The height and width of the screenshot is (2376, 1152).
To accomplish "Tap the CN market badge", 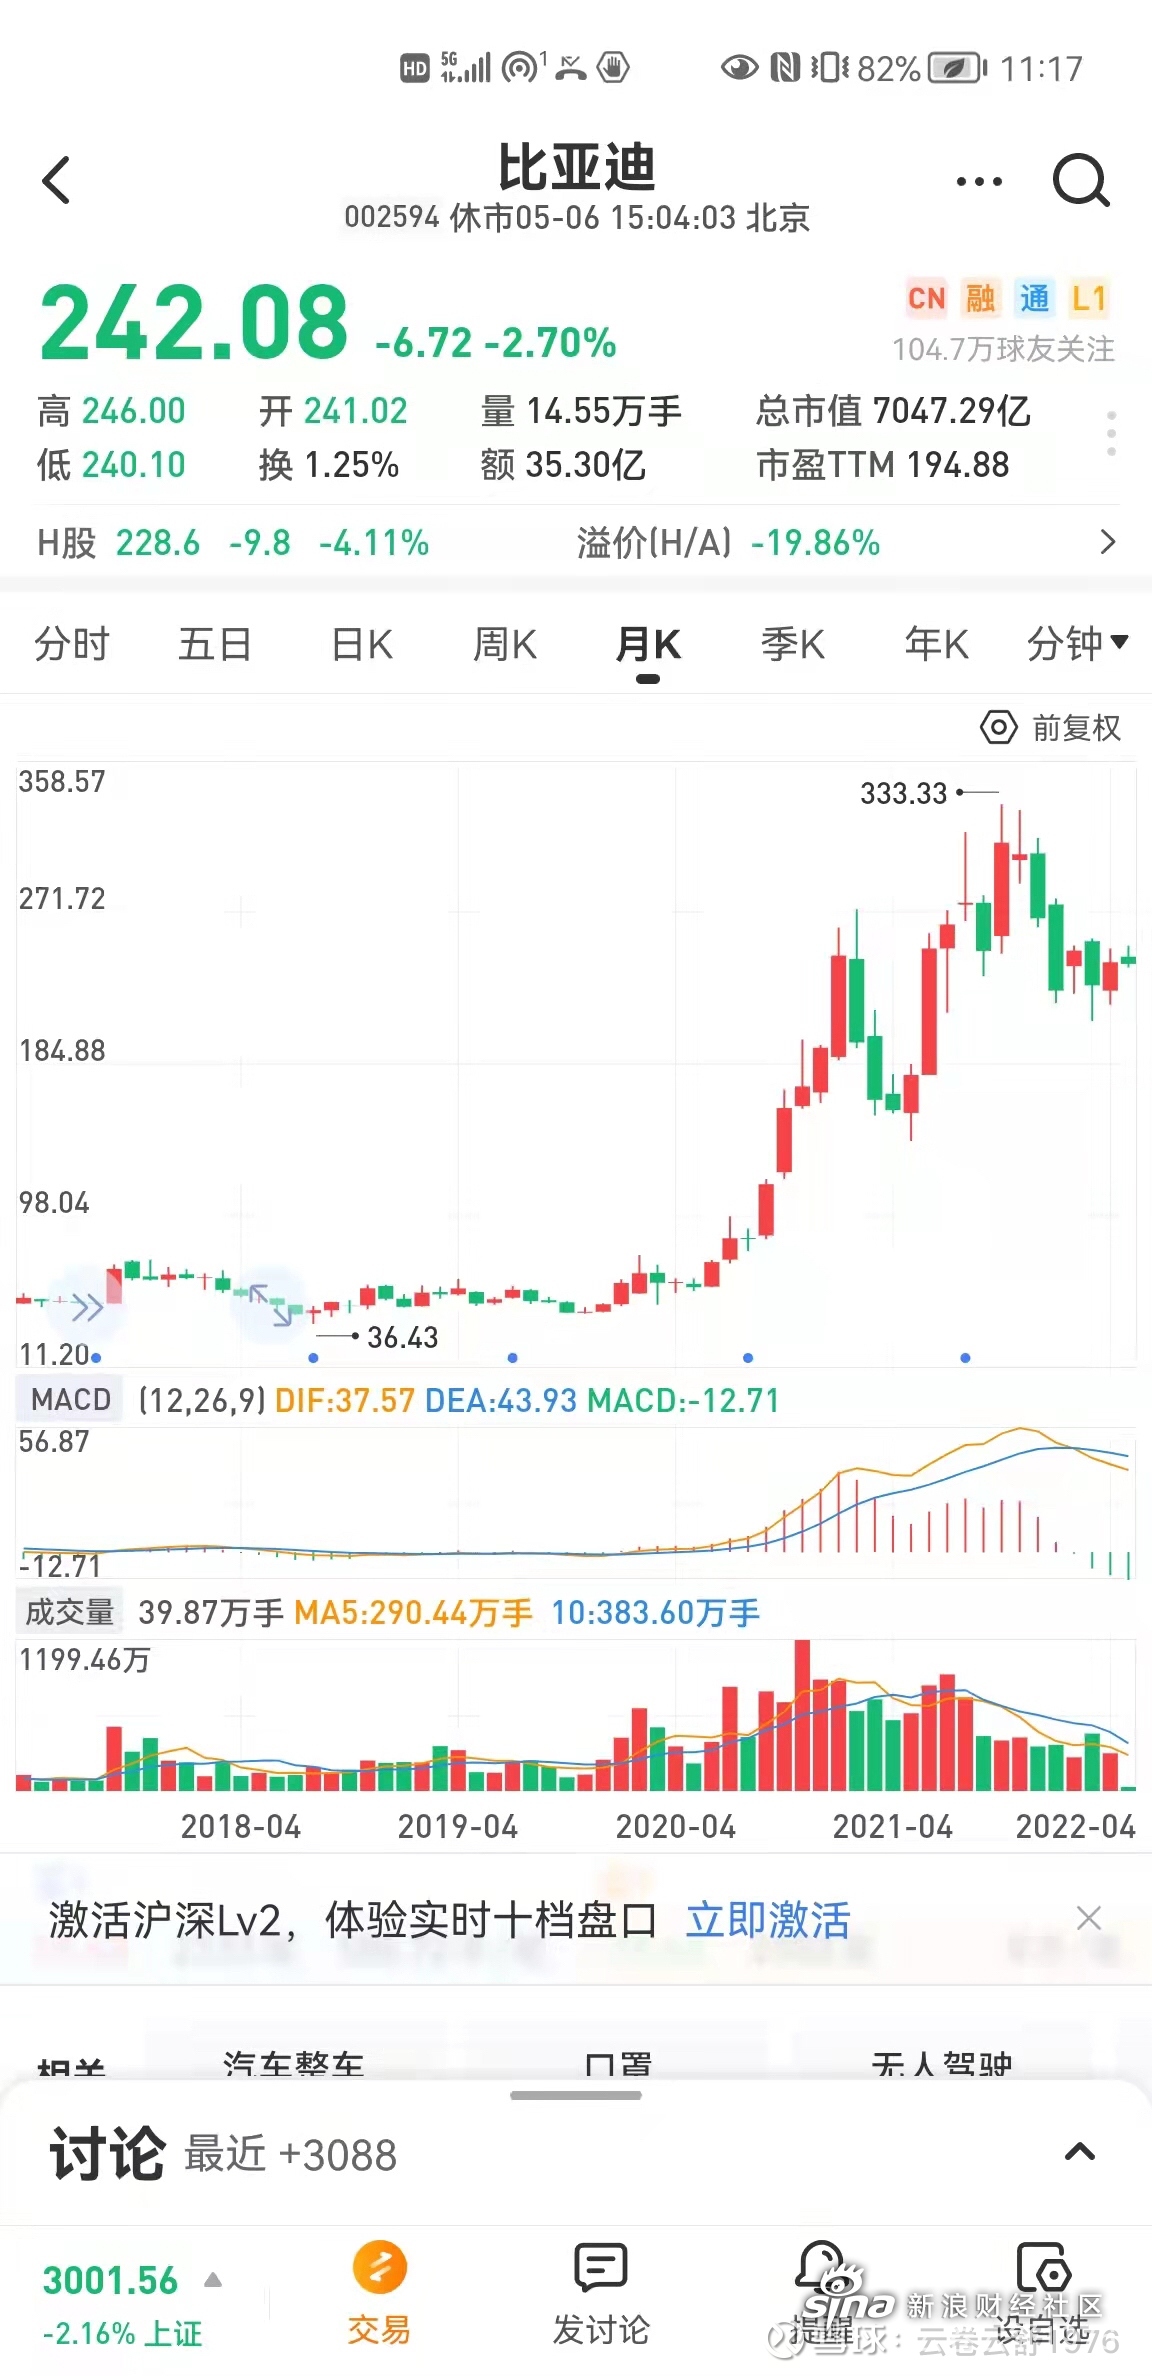I will point(926,298).
